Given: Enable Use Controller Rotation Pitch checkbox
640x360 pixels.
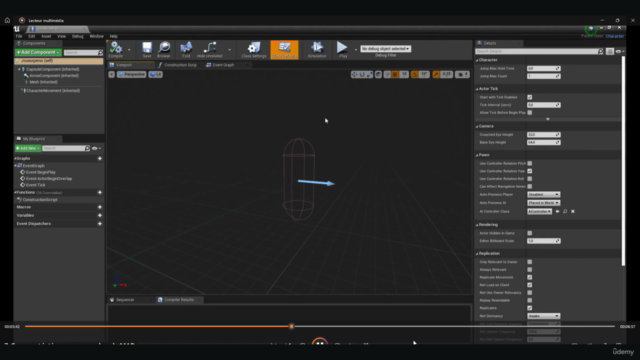Looking at the screenshot, I should (530, 163).
